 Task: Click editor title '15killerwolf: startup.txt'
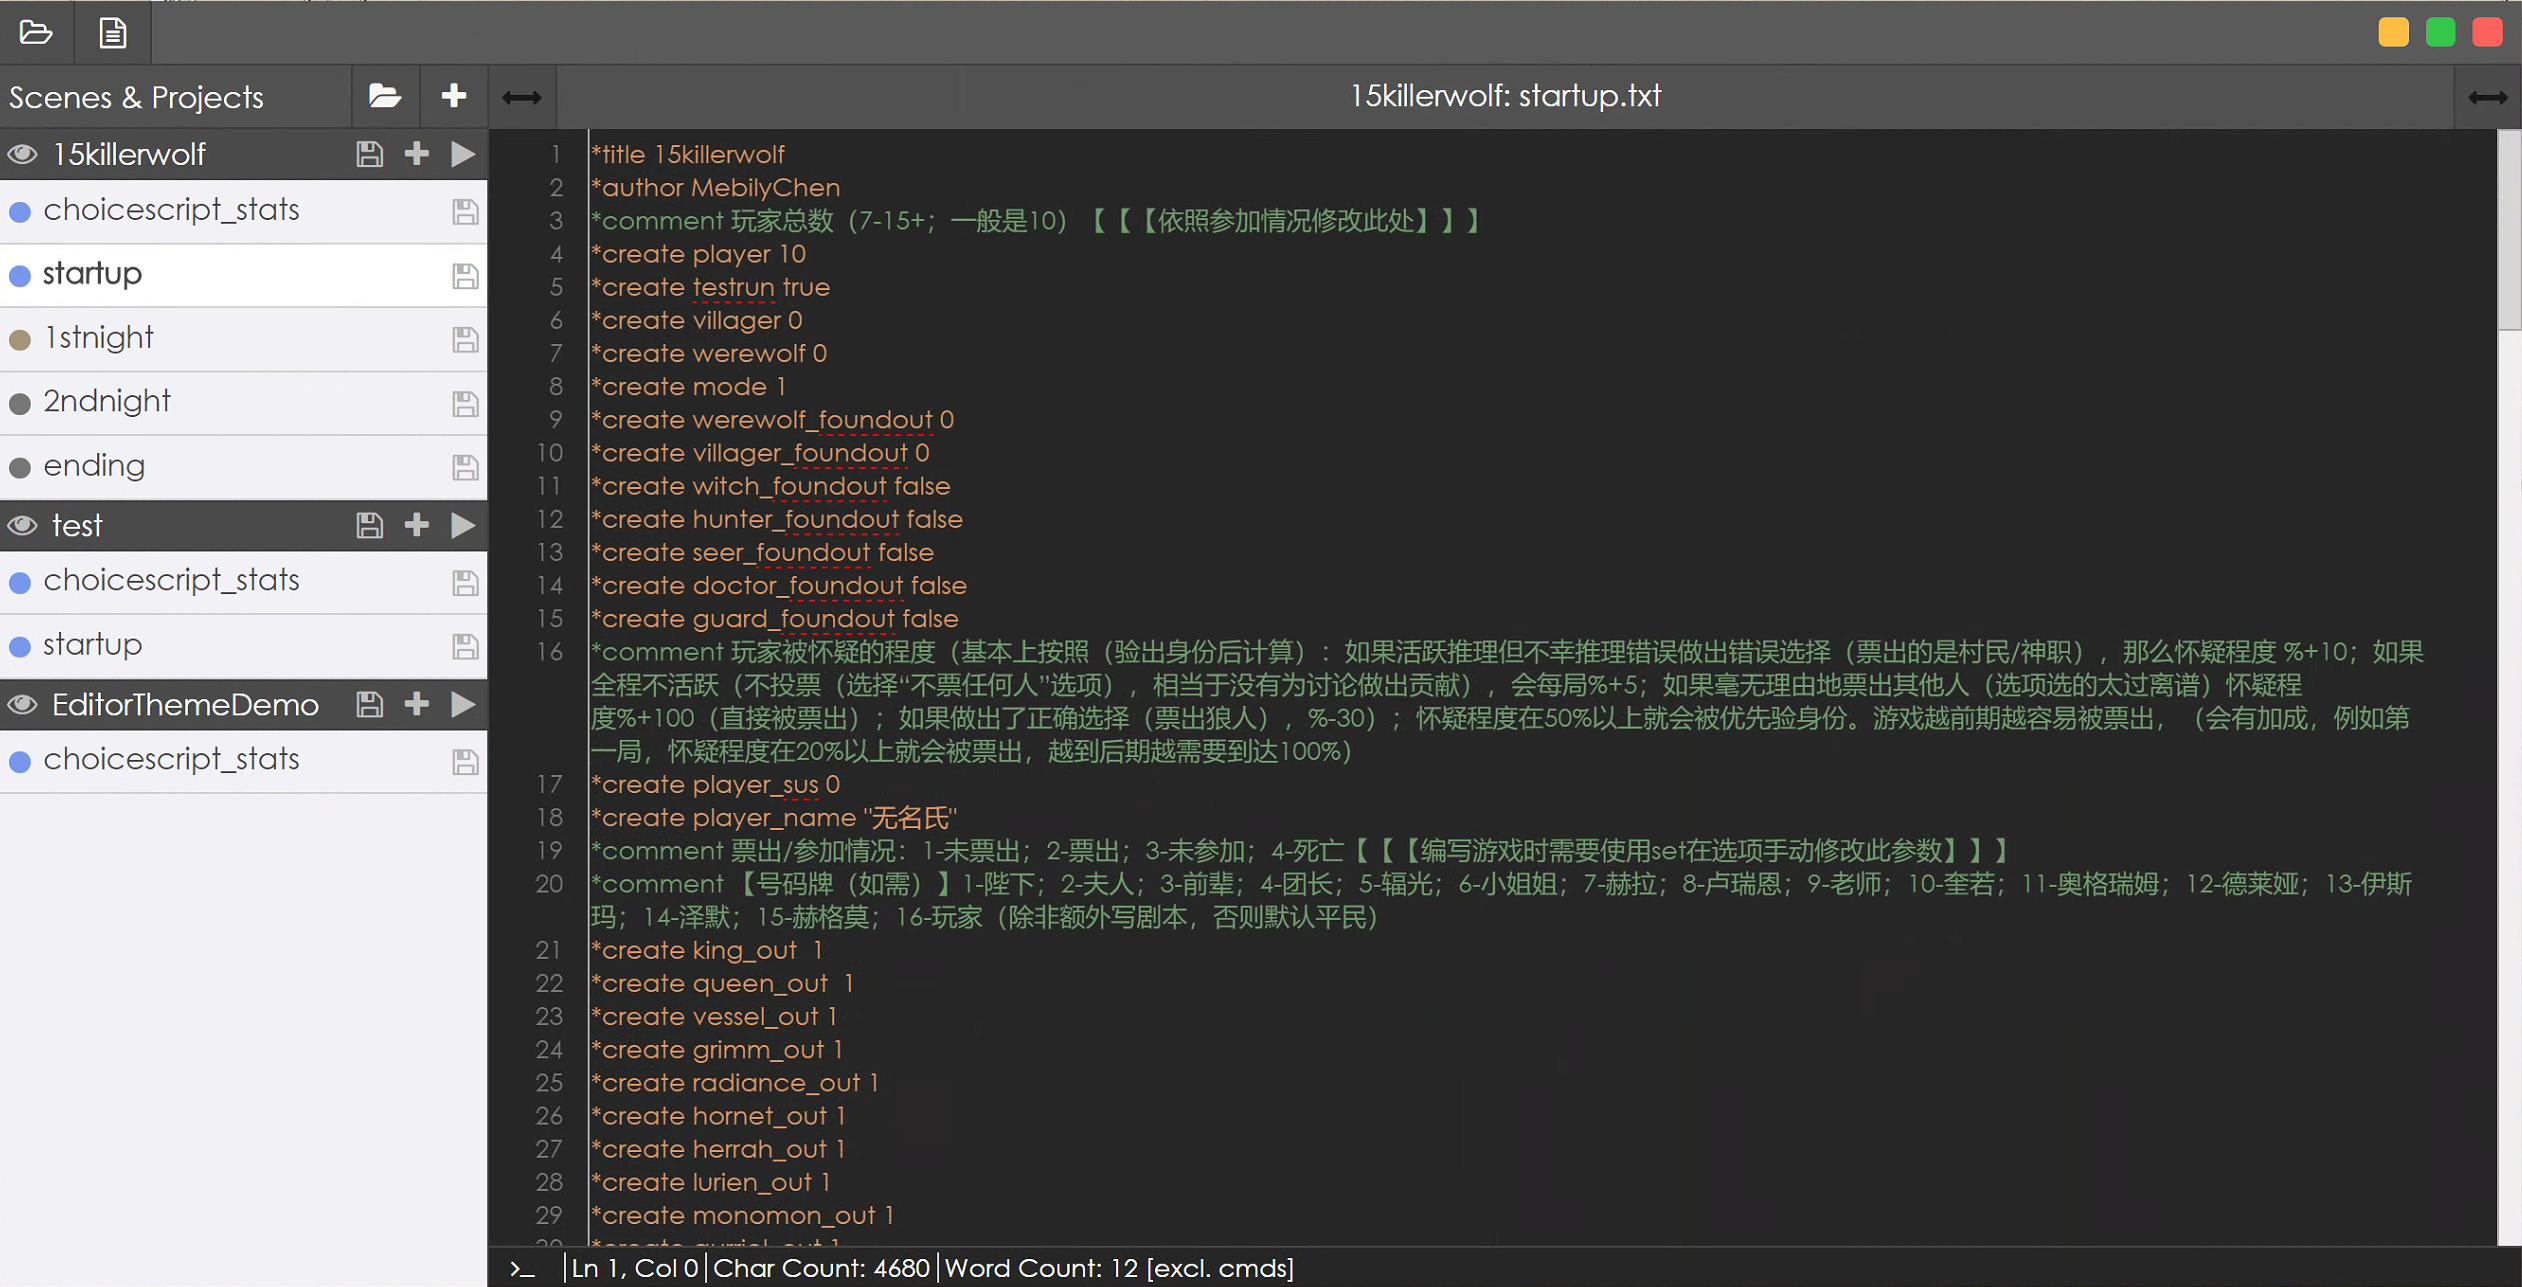coord(1505,96)
